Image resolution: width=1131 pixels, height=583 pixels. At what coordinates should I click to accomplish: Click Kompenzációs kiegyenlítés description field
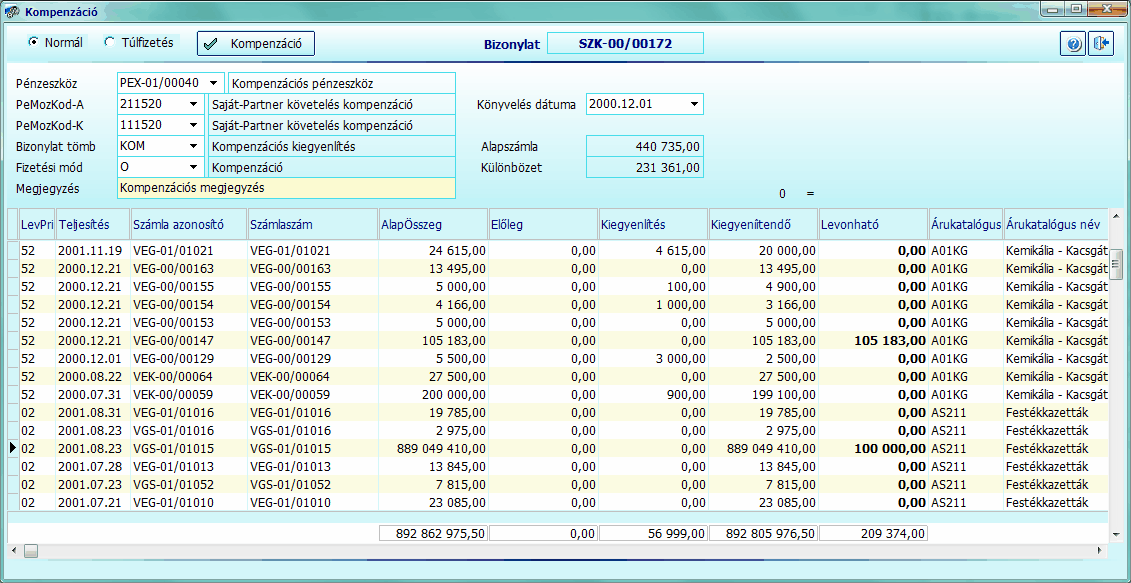(331, 146)
